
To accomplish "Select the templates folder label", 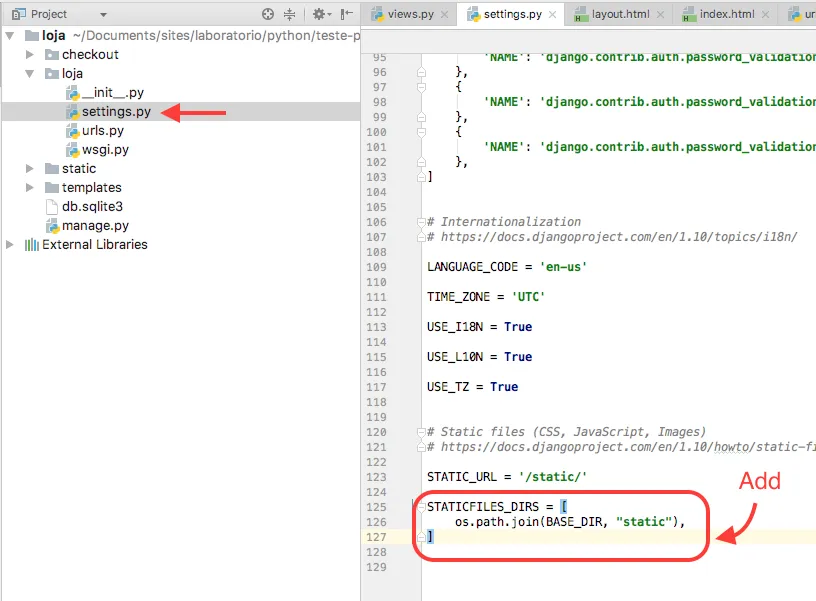I will 92,187.
